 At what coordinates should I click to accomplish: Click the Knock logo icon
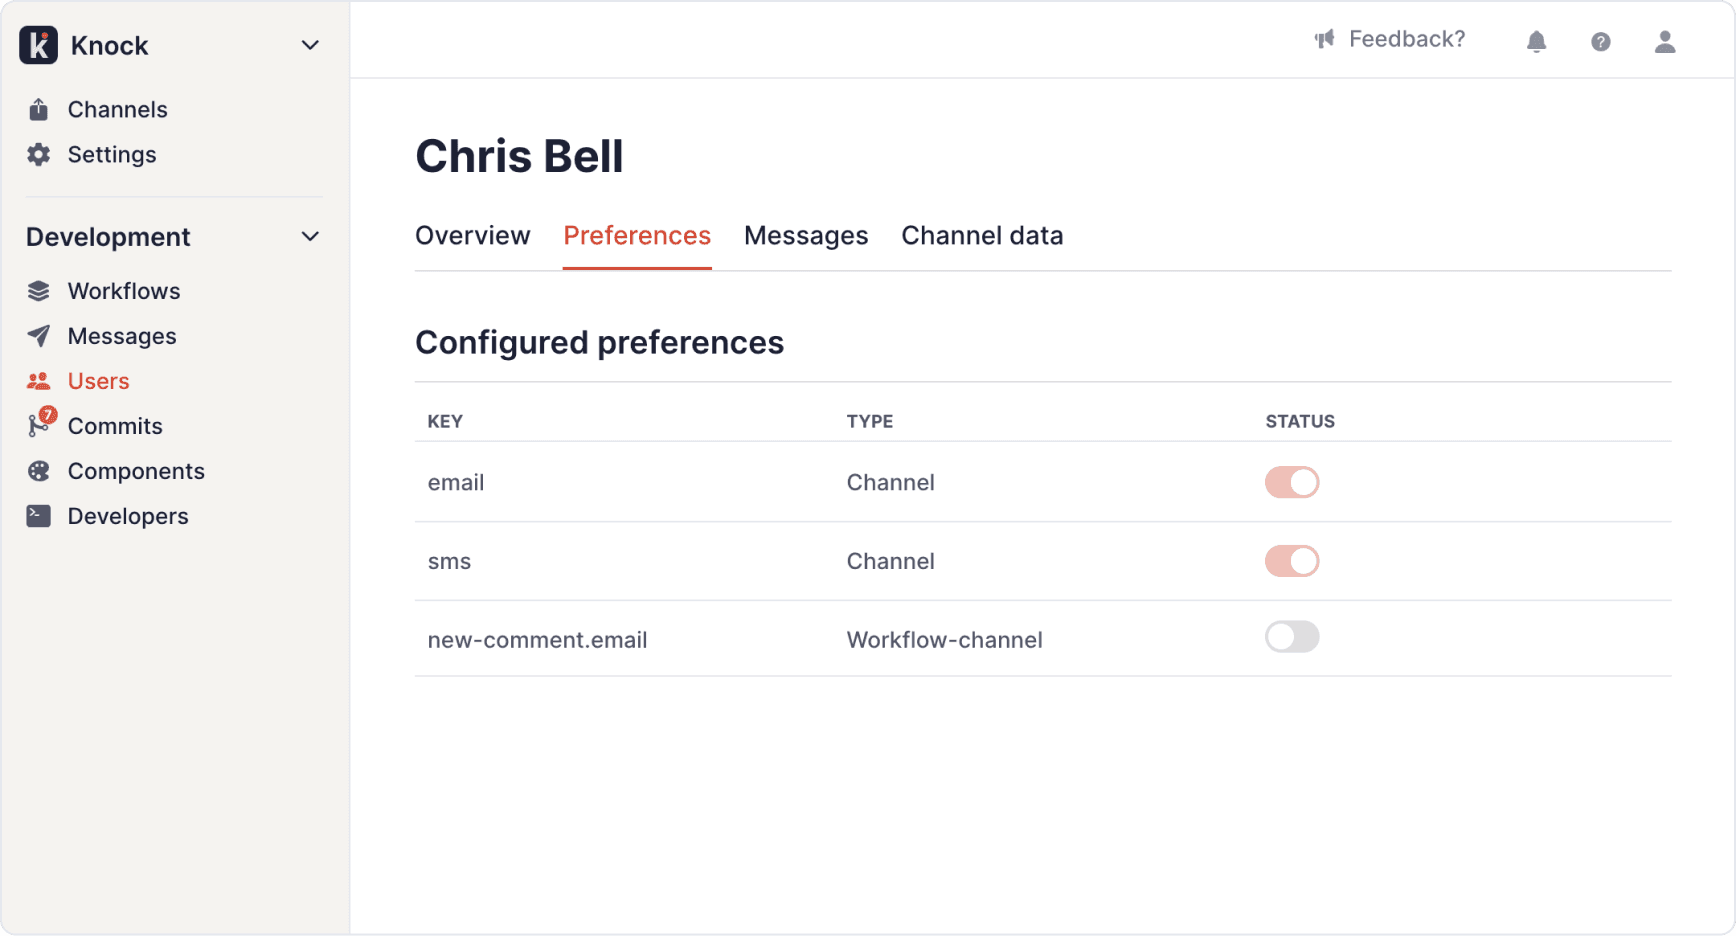click(39, 45)
